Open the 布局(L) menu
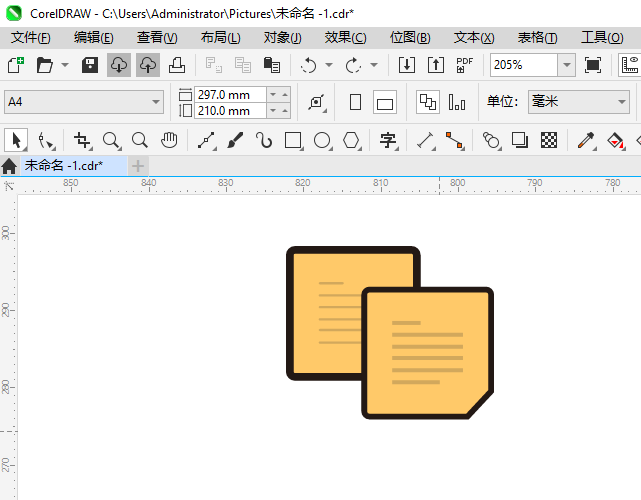 [220, 38]
